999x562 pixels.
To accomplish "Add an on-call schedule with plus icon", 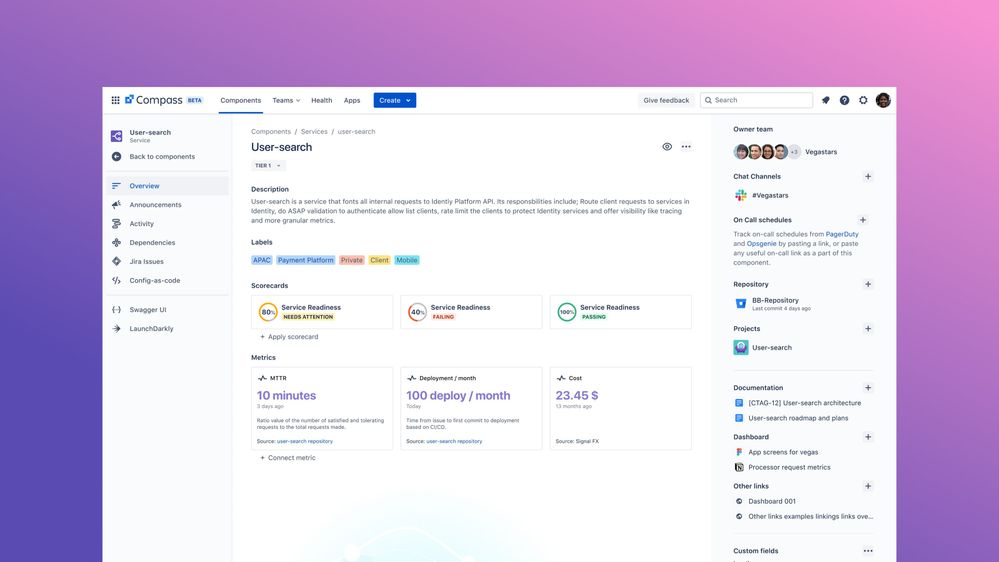I will pos(863,220).
